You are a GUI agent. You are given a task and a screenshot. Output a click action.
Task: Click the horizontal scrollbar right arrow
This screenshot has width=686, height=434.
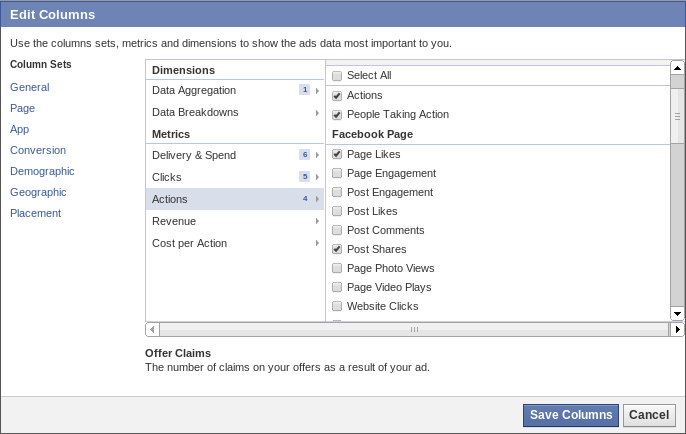(x=677, y=329)
